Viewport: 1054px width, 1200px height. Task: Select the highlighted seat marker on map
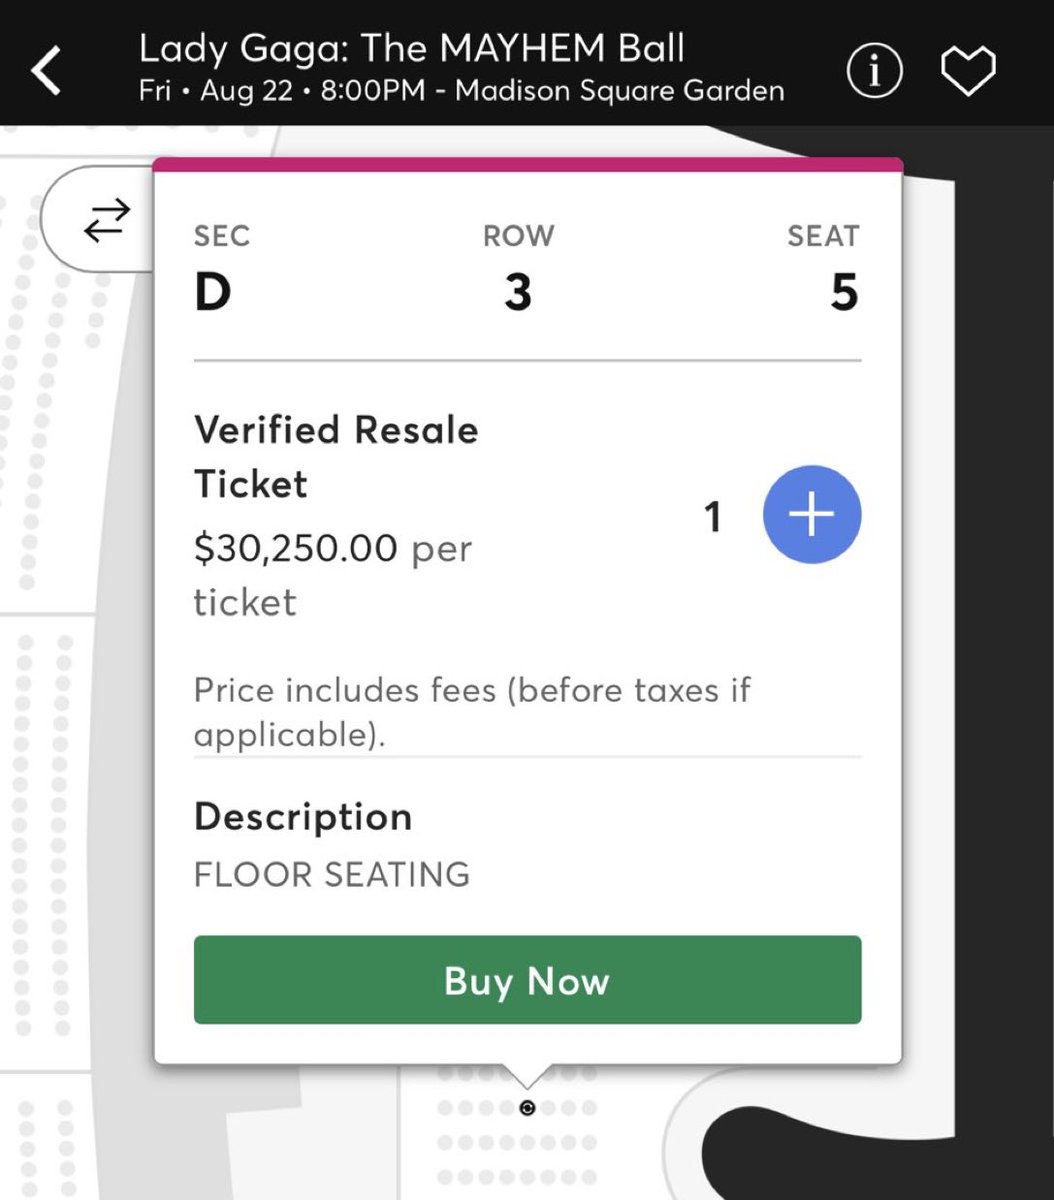[x=528, y=1107]
